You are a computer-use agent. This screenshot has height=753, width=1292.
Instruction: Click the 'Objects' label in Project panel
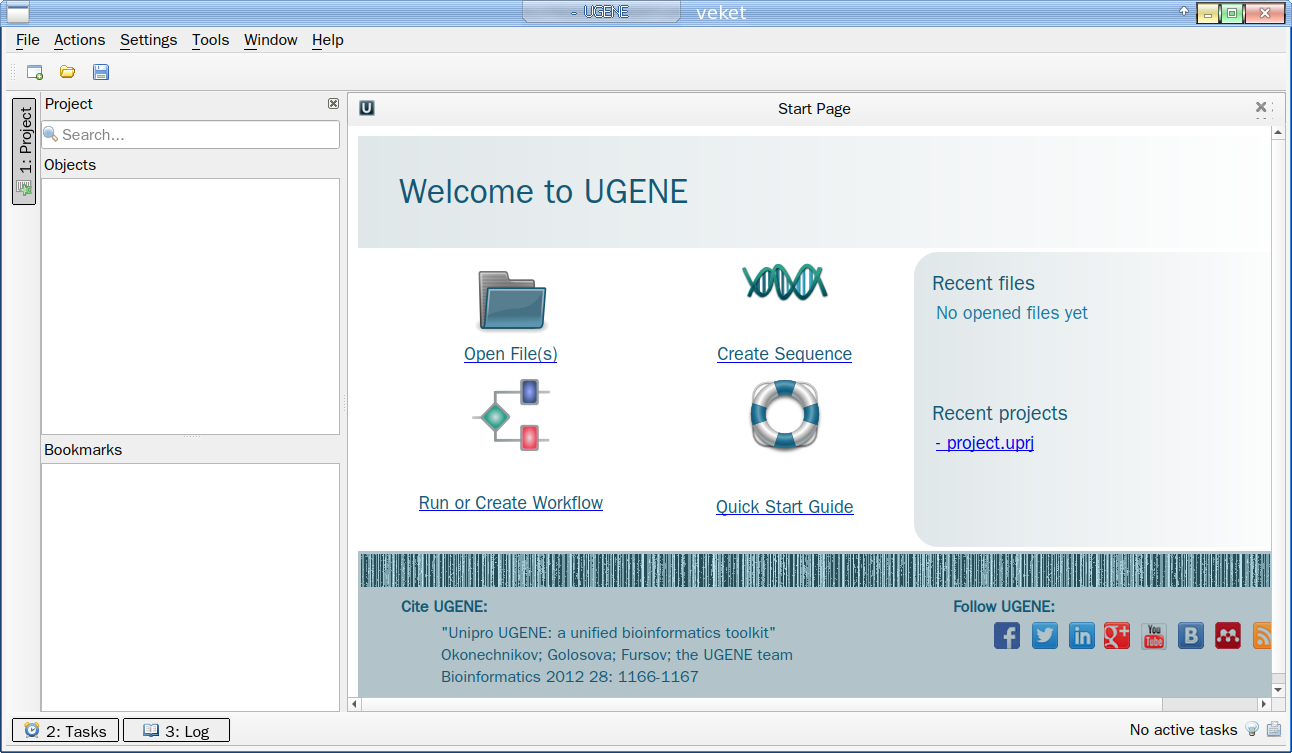(x=70, y=165)
